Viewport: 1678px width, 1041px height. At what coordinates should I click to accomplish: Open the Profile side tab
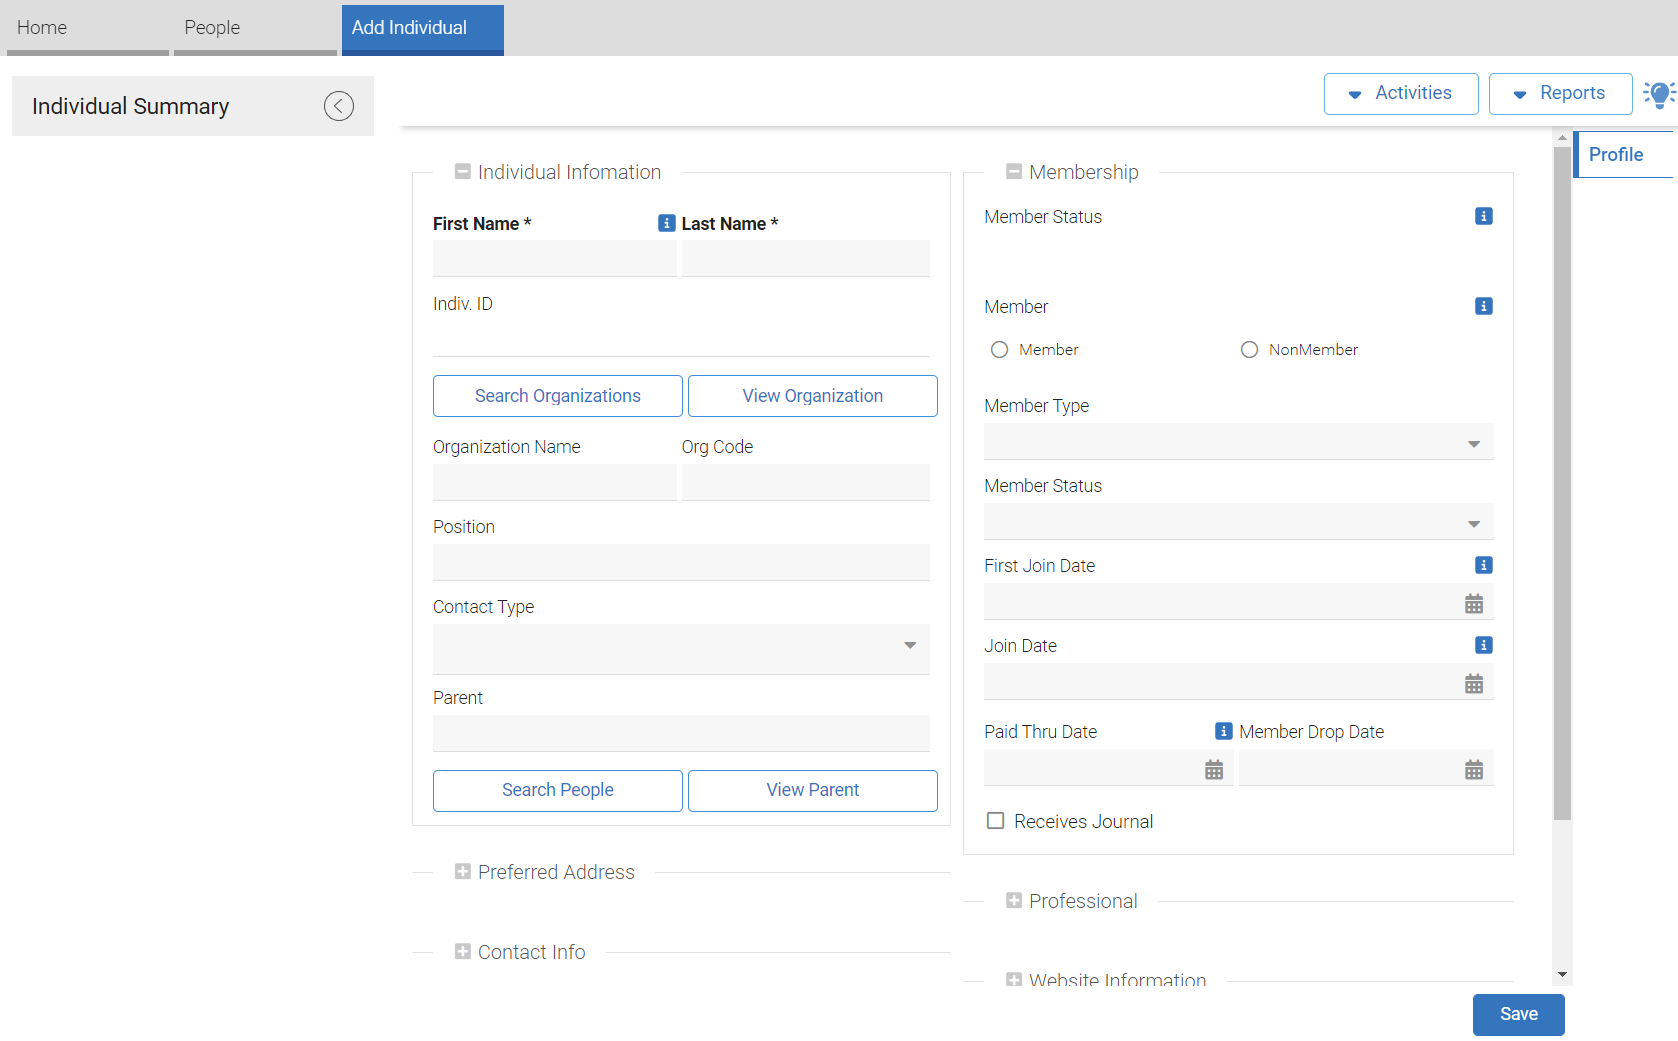point(1624,155)
